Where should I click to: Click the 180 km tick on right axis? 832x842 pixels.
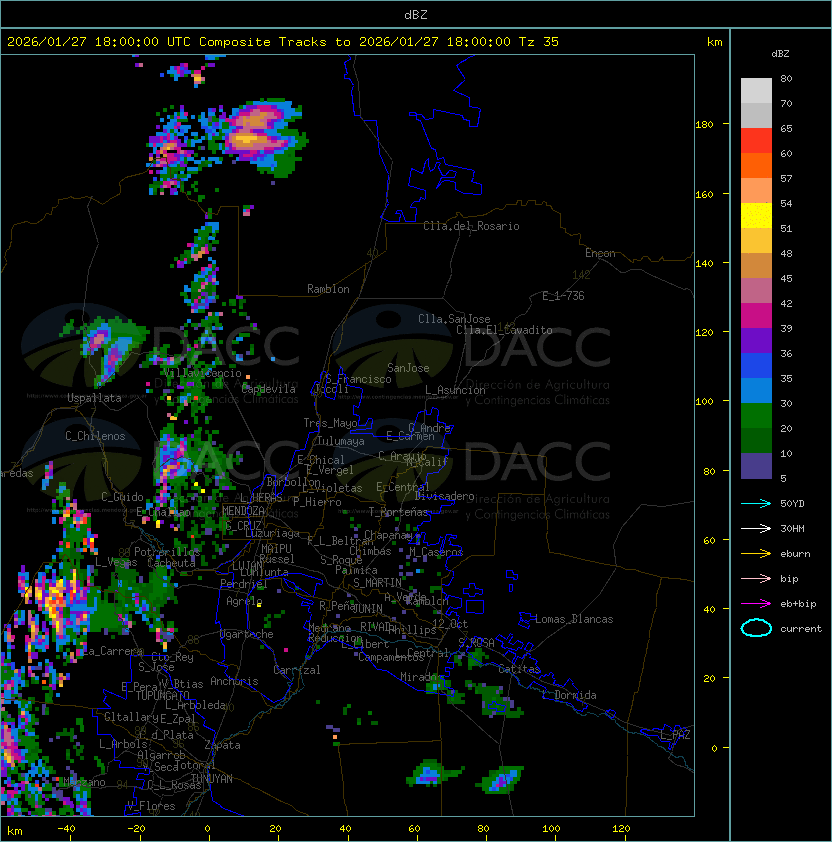pos(704,124)
